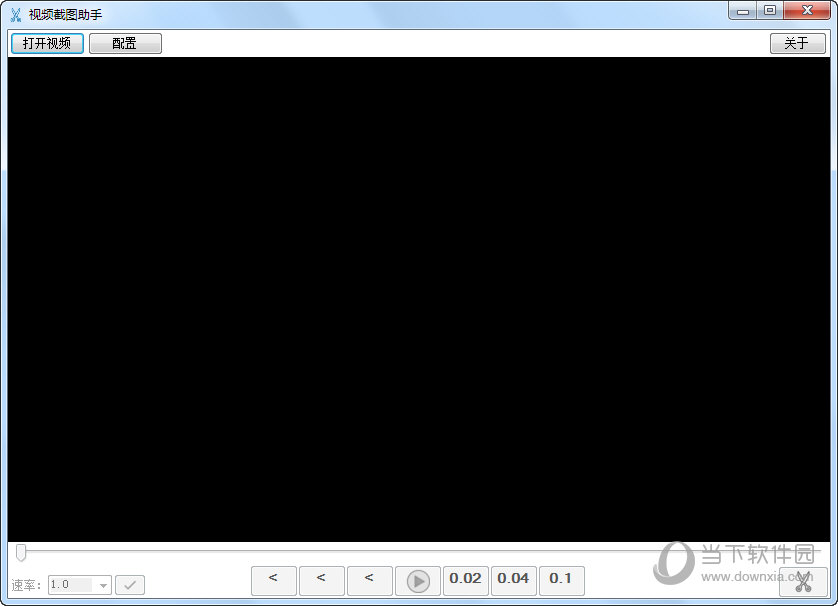Confirm the rate with the checkmark button
Image resolution: width=838 pixels, height=606 pixels.
pos(130,585)
